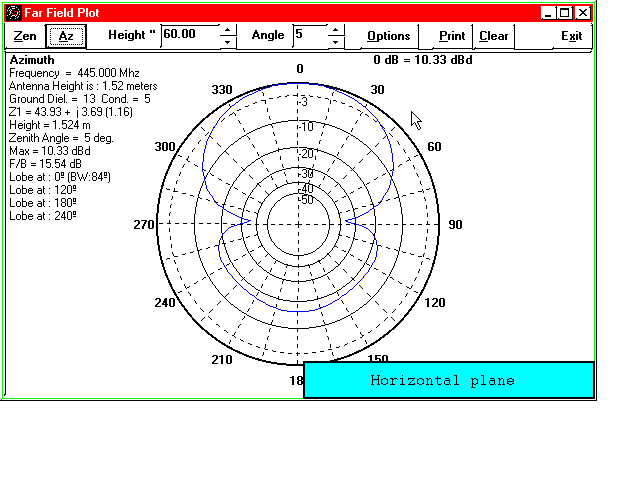
Task: Open the Options button
Action: coord(388,36)
